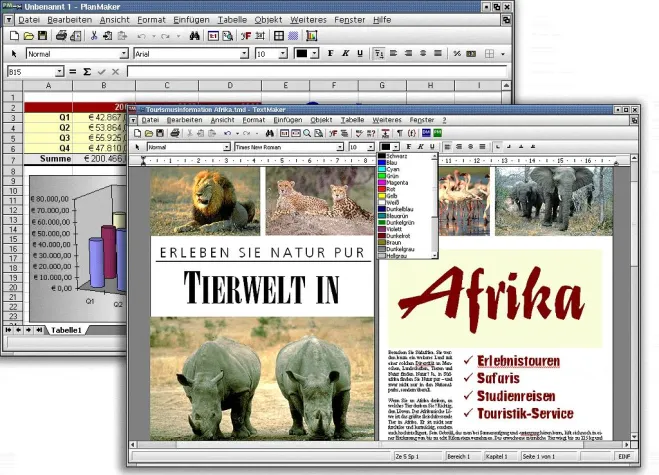Click the binoculars search icon in TextMaker
Screen dimensions: 659x475
(x=270, y=132)
